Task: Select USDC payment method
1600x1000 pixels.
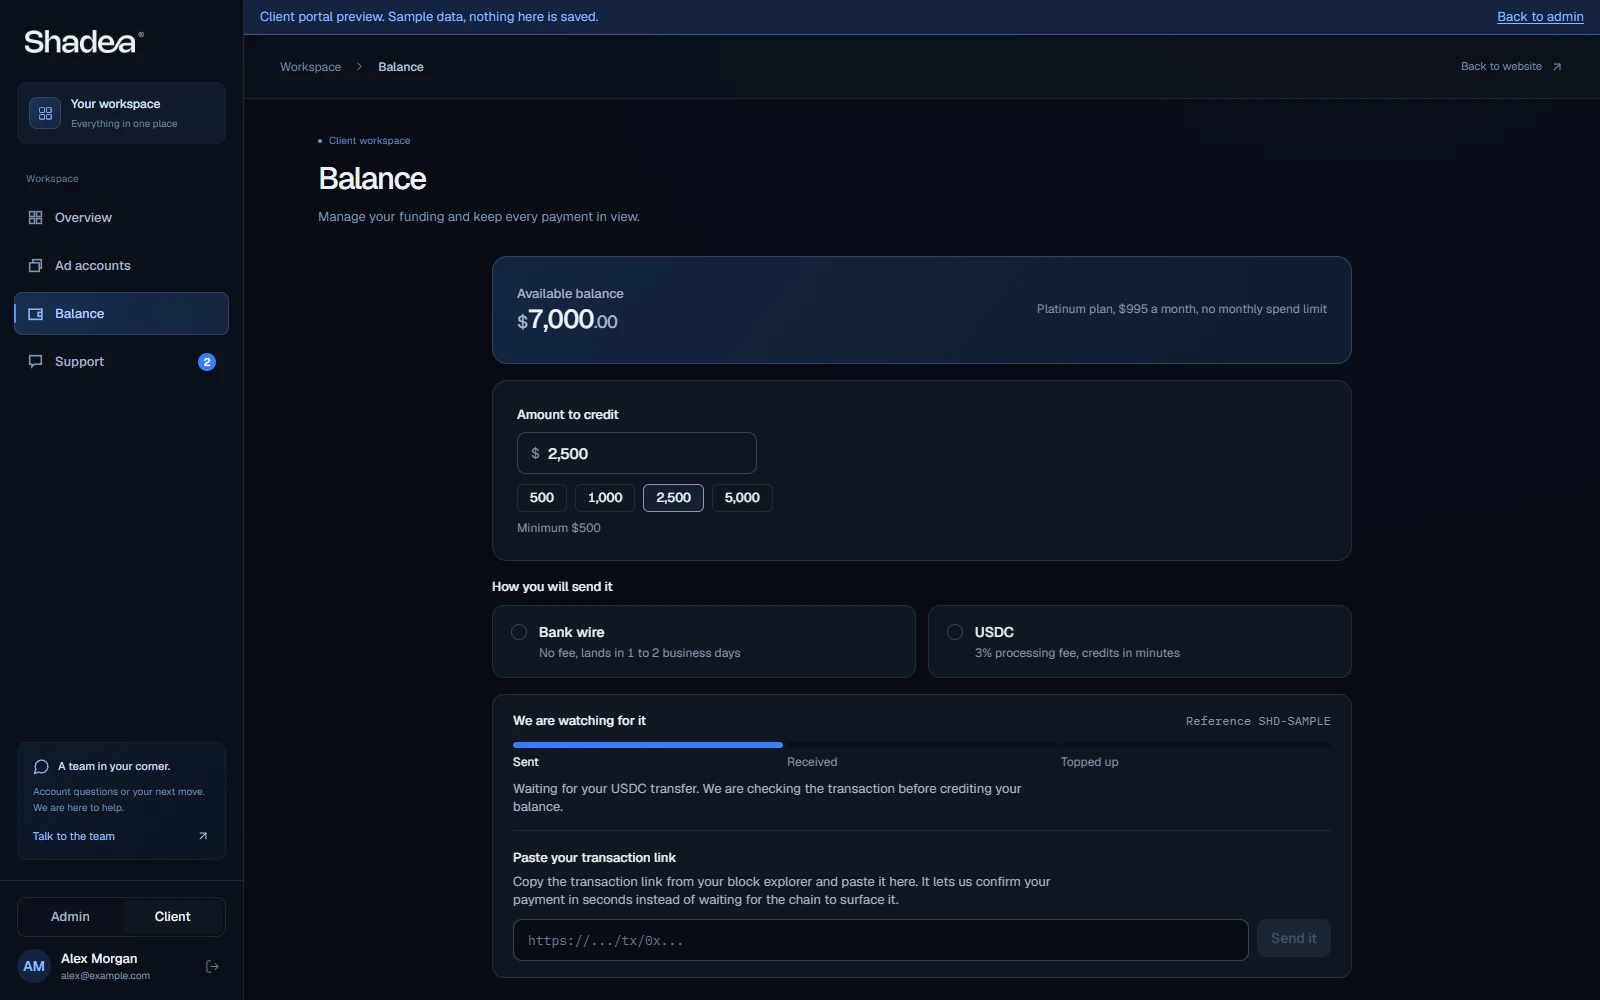Action: click(x=1140, y=642)
